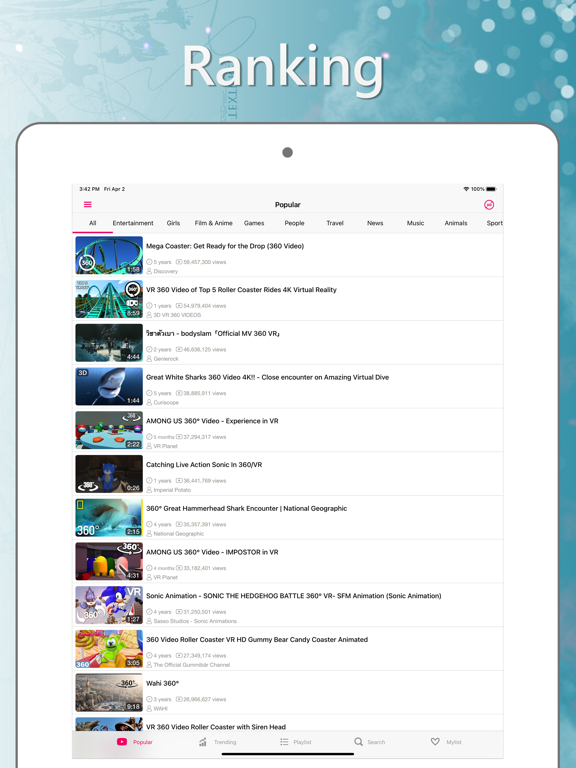Tap the Search magnifier icon
Screen dimensions: 576x768
[359, 742]
